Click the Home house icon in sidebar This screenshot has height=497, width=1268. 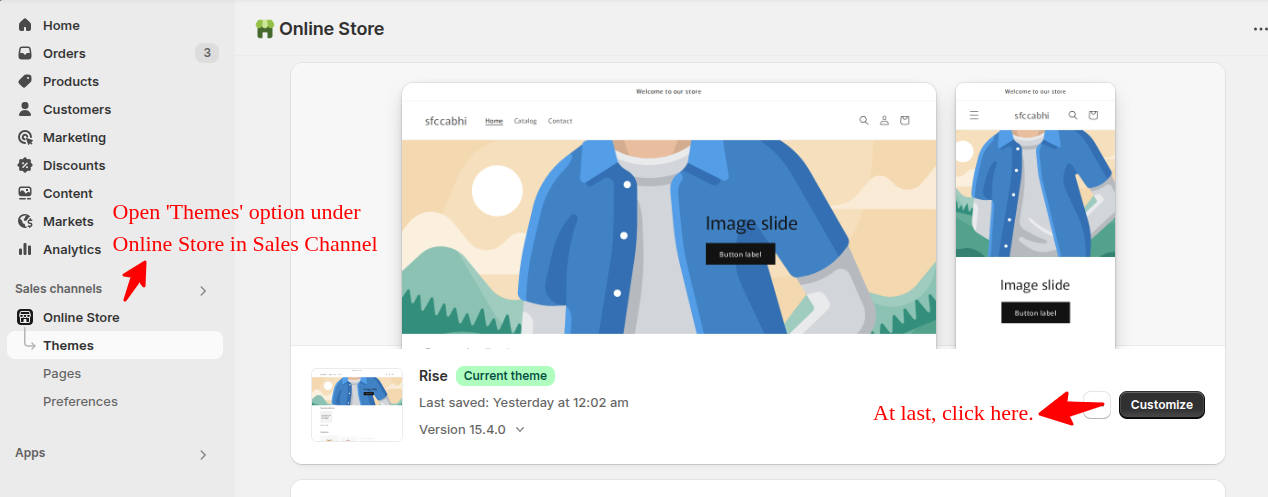click(25, 25)
